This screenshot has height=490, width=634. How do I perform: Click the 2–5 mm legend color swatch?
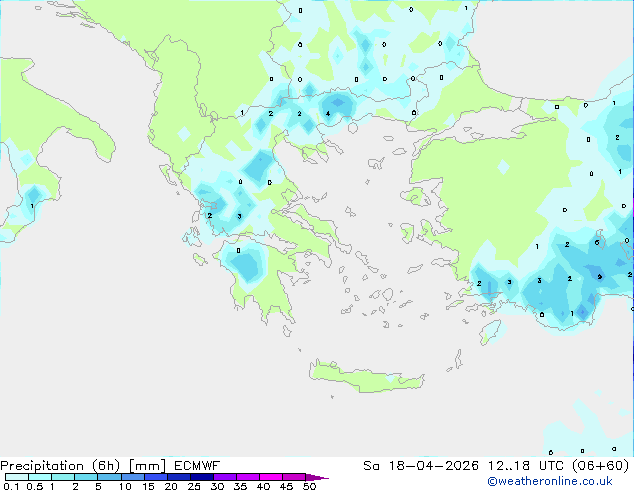click(x=86, y=477)
